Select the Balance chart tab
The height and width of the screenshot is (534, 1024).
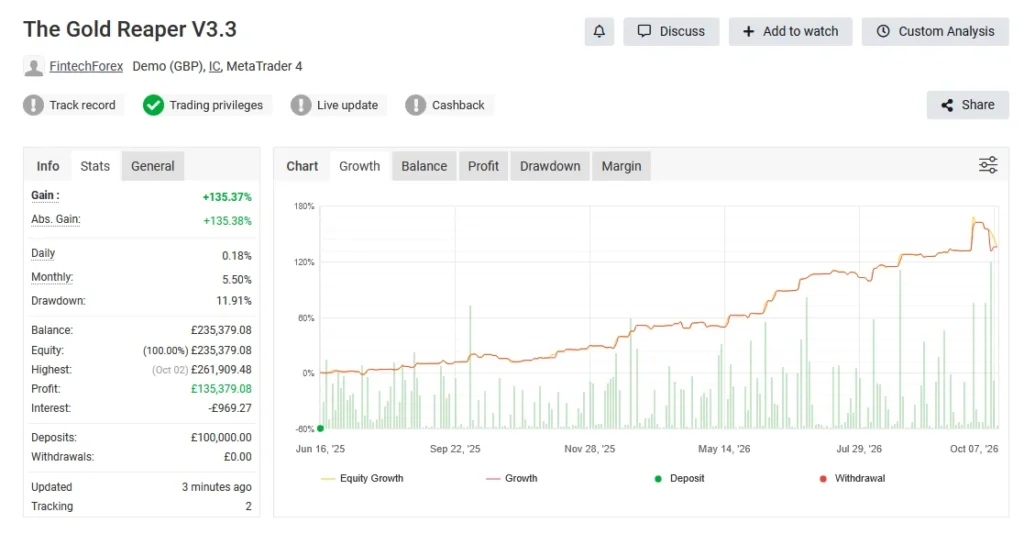click(424, 166)
